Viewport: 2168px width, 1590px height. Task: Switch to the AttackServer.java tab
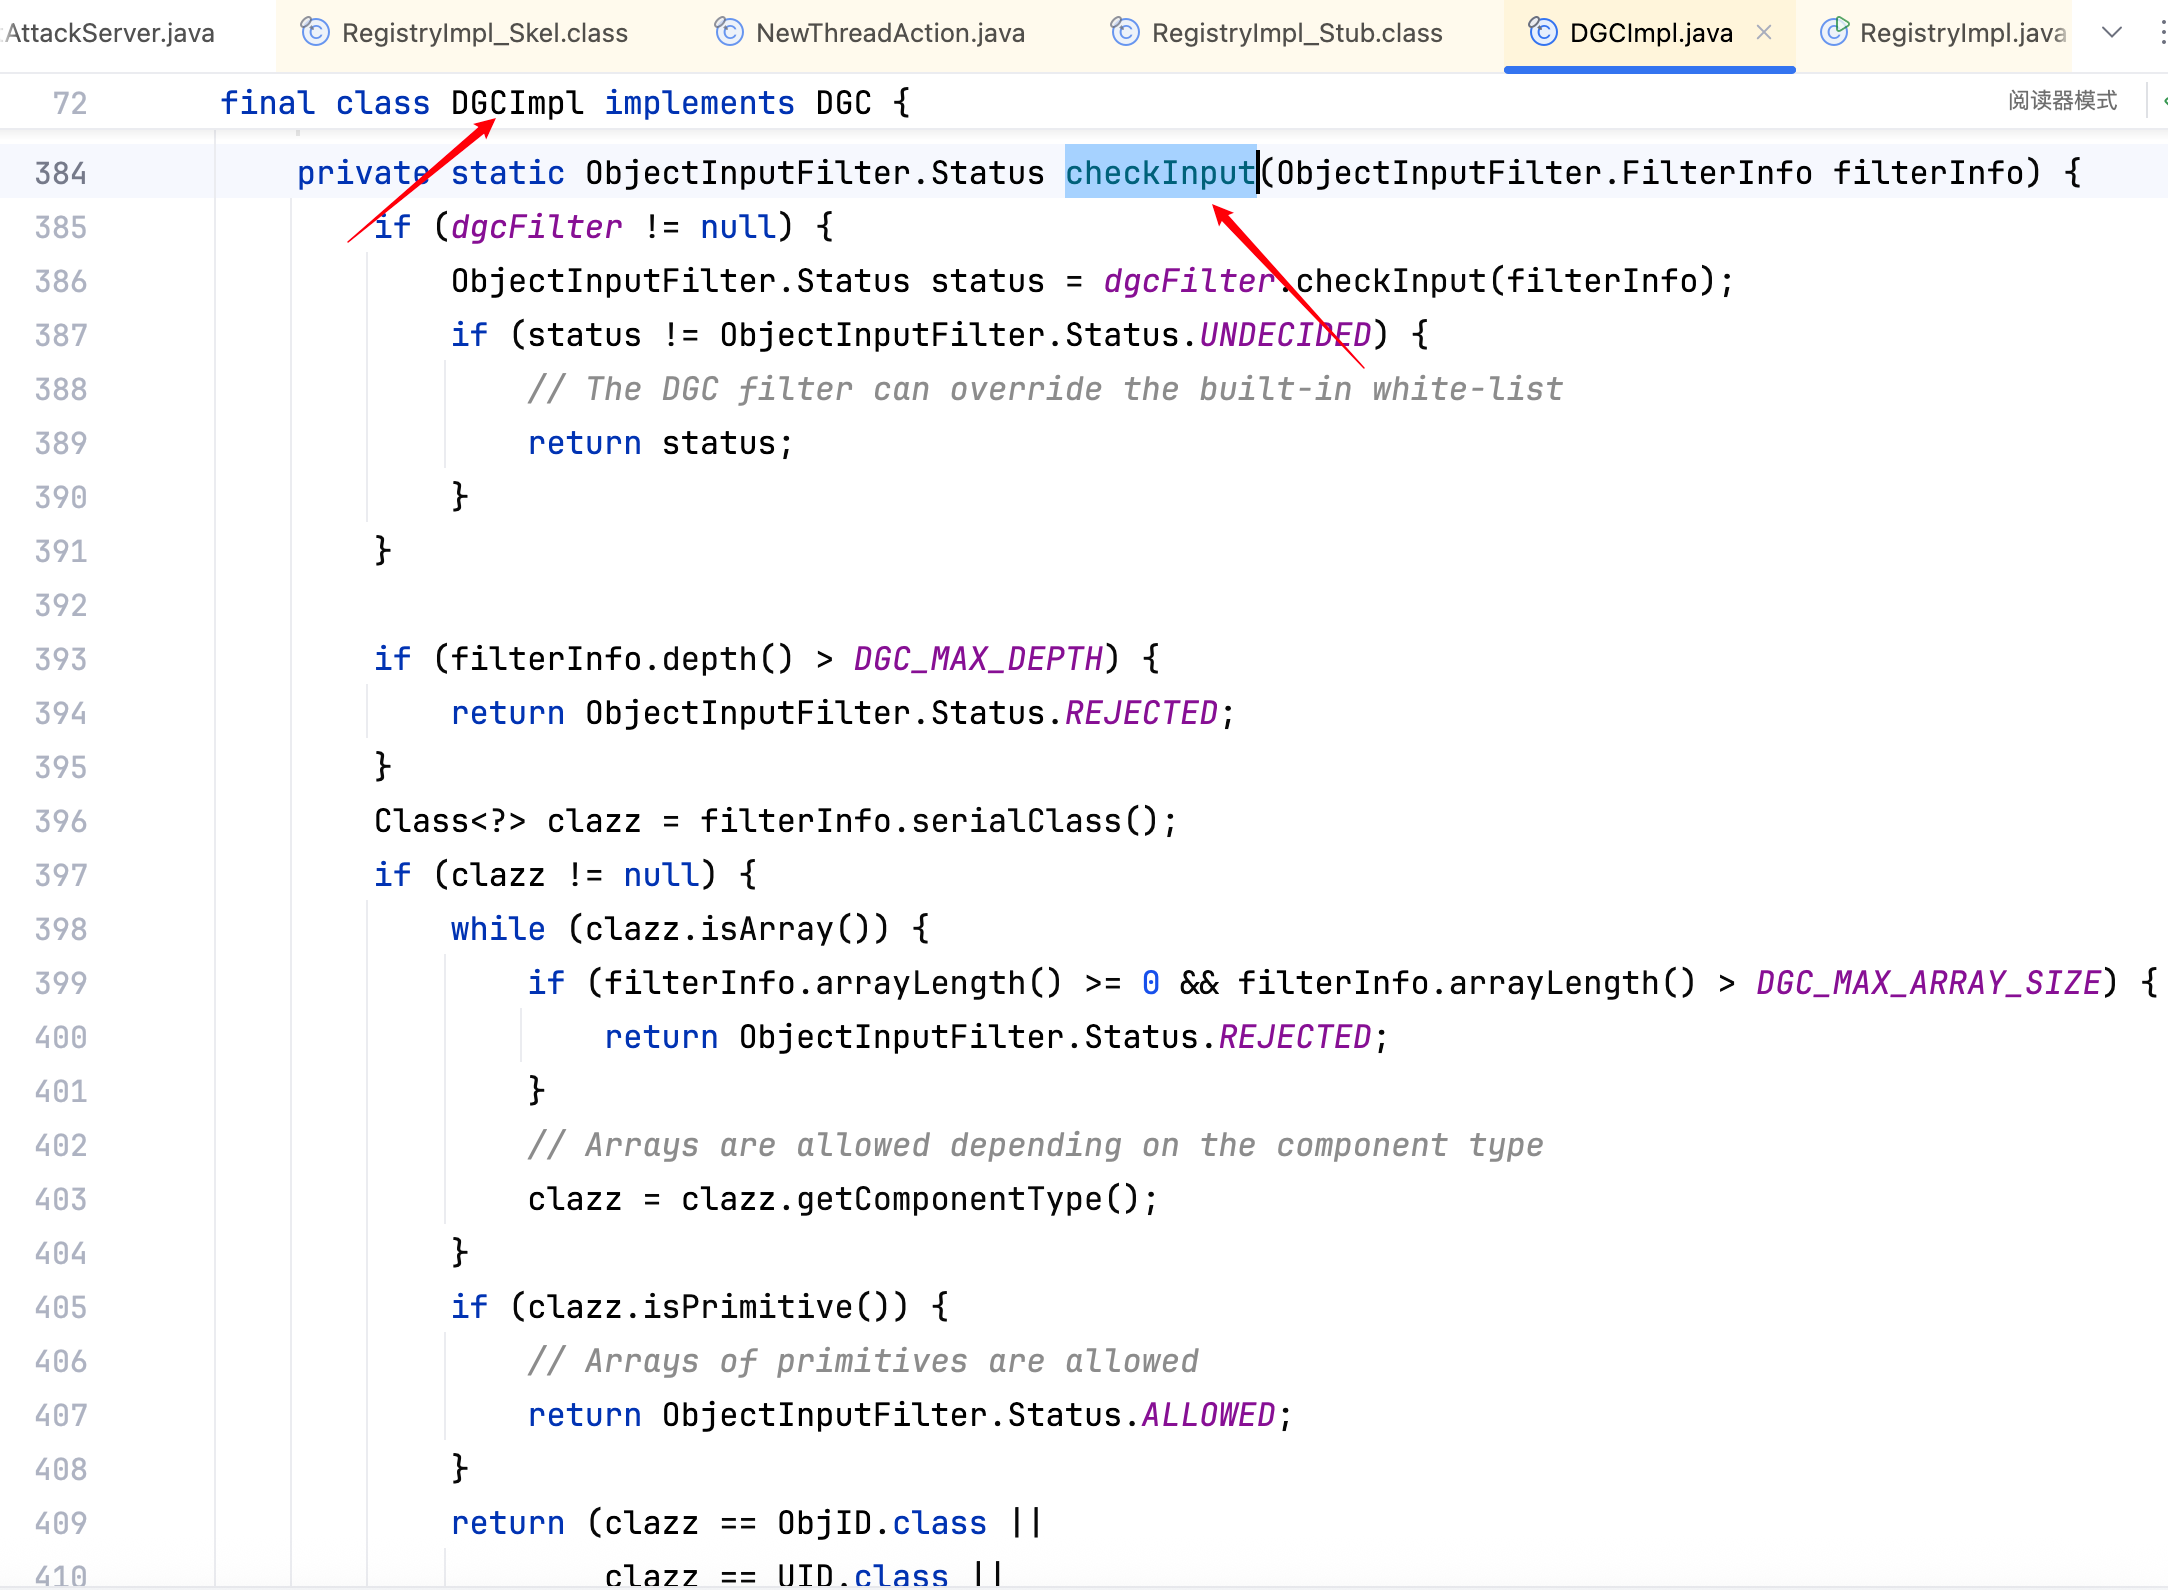click(110, 33)
